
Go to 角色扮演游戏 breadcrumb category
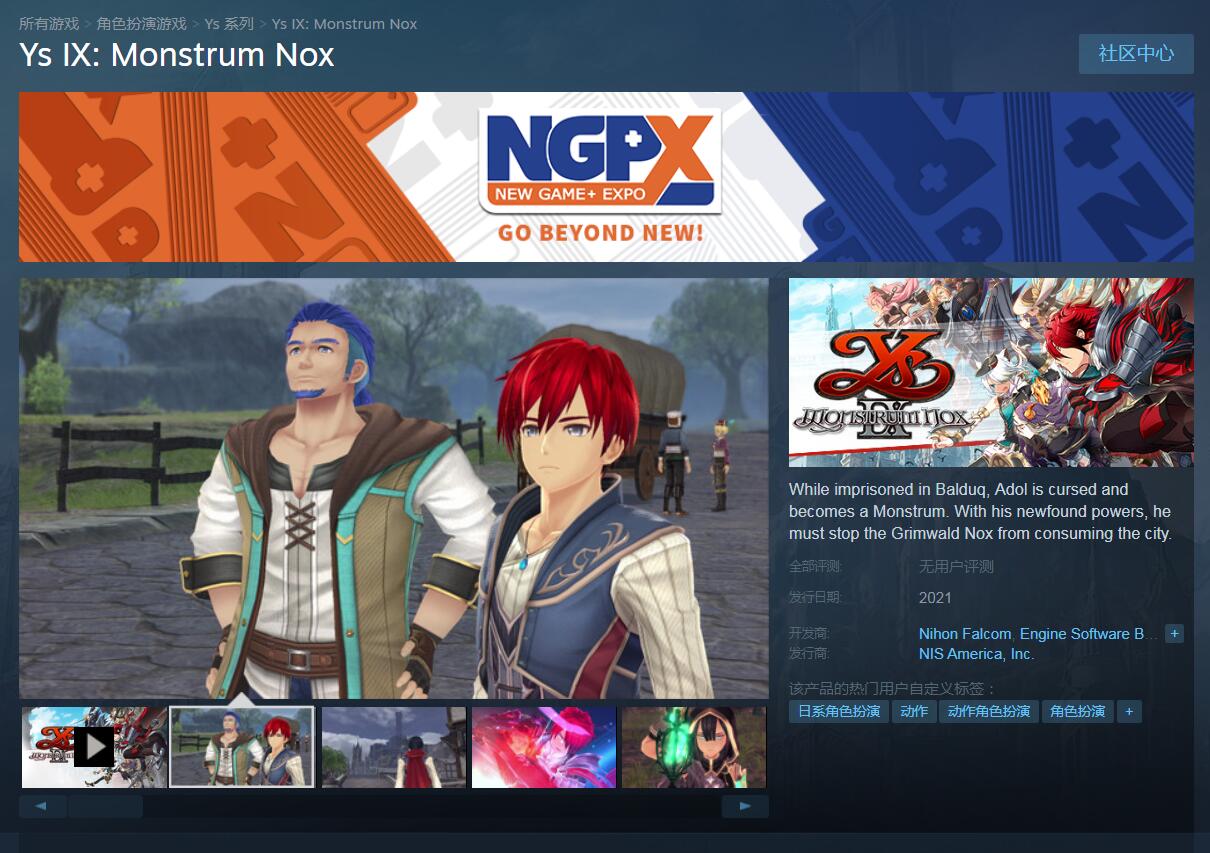(142, 23)
